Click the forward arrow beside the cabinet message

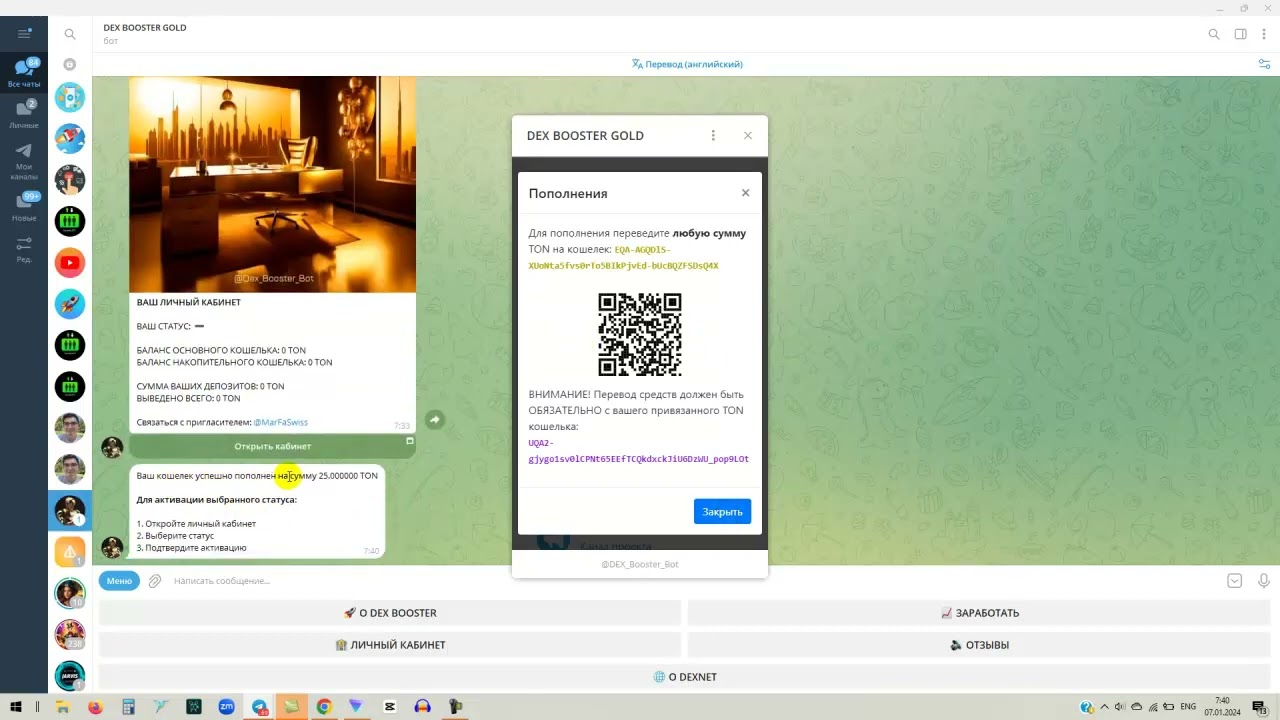[x=434, y=420]
